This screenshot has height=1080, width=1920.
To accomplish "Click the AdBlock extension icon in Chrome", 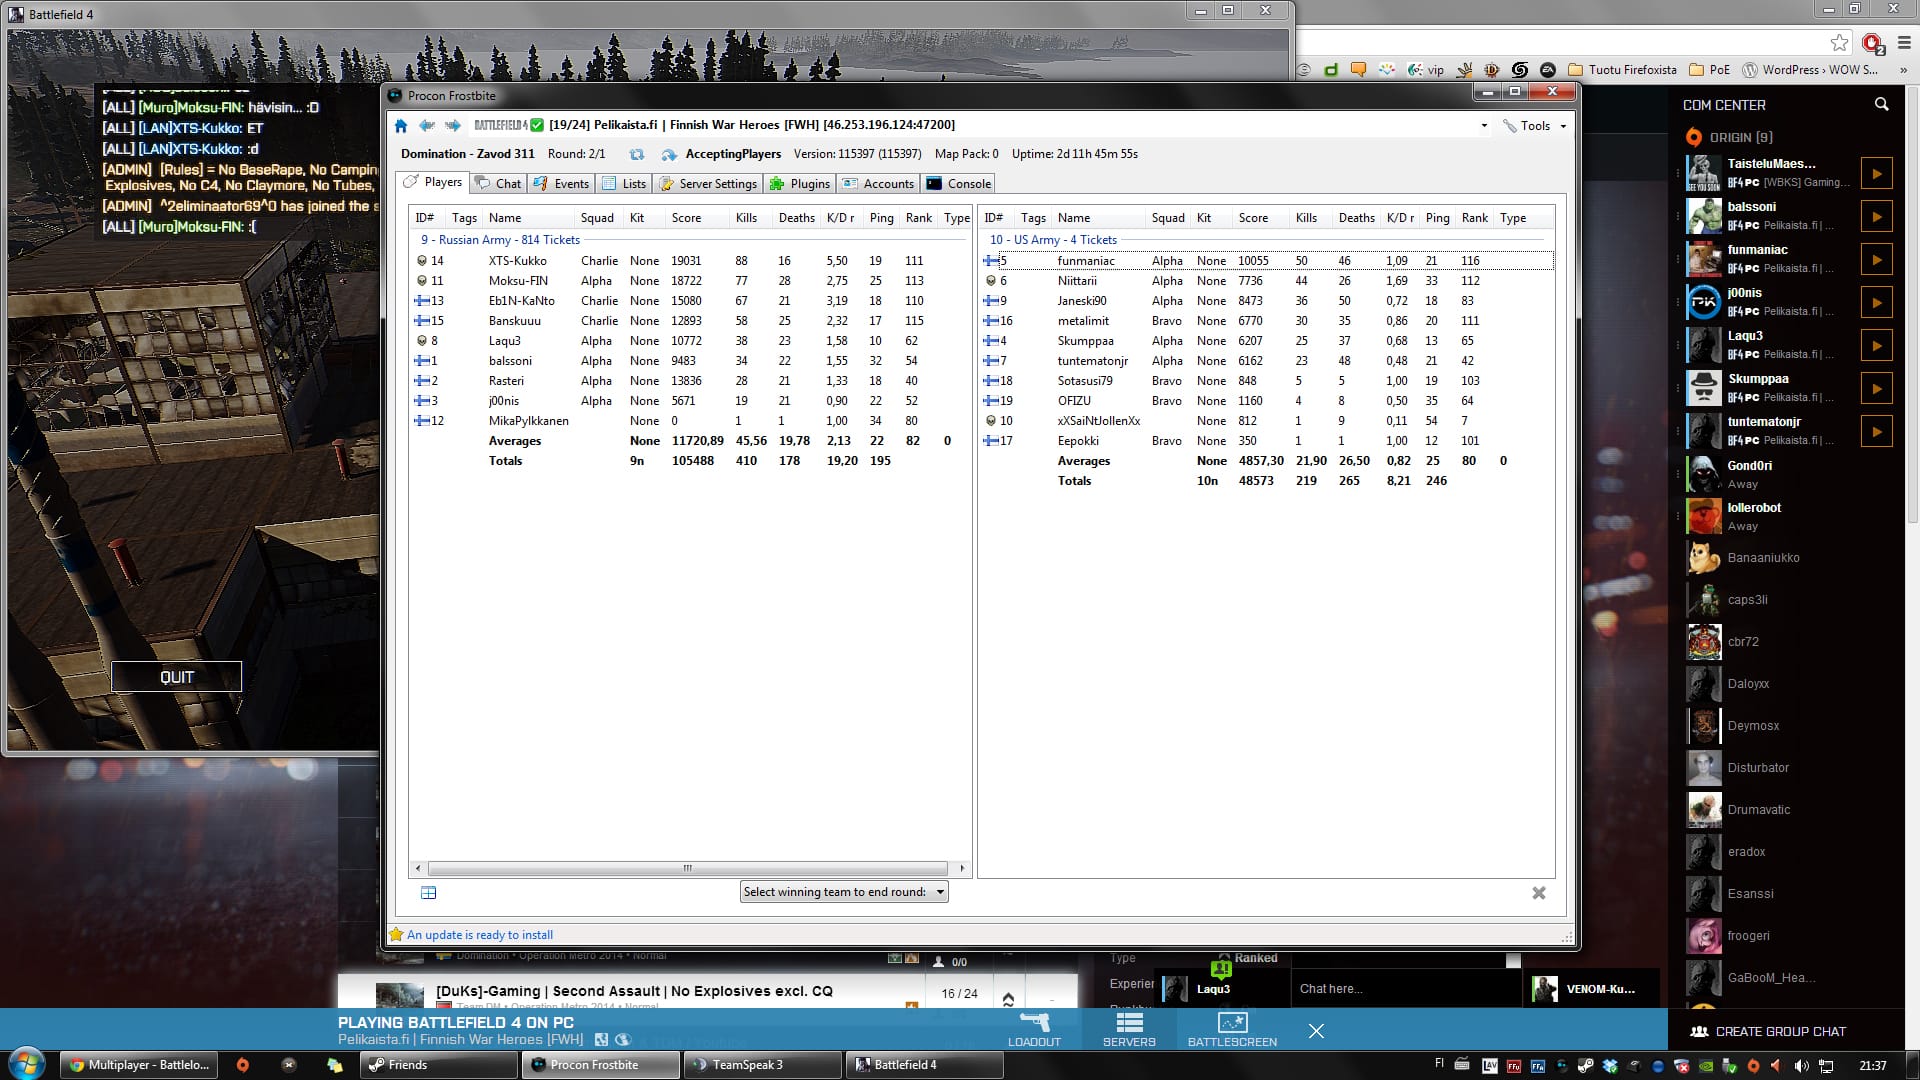I will 1872,43.
